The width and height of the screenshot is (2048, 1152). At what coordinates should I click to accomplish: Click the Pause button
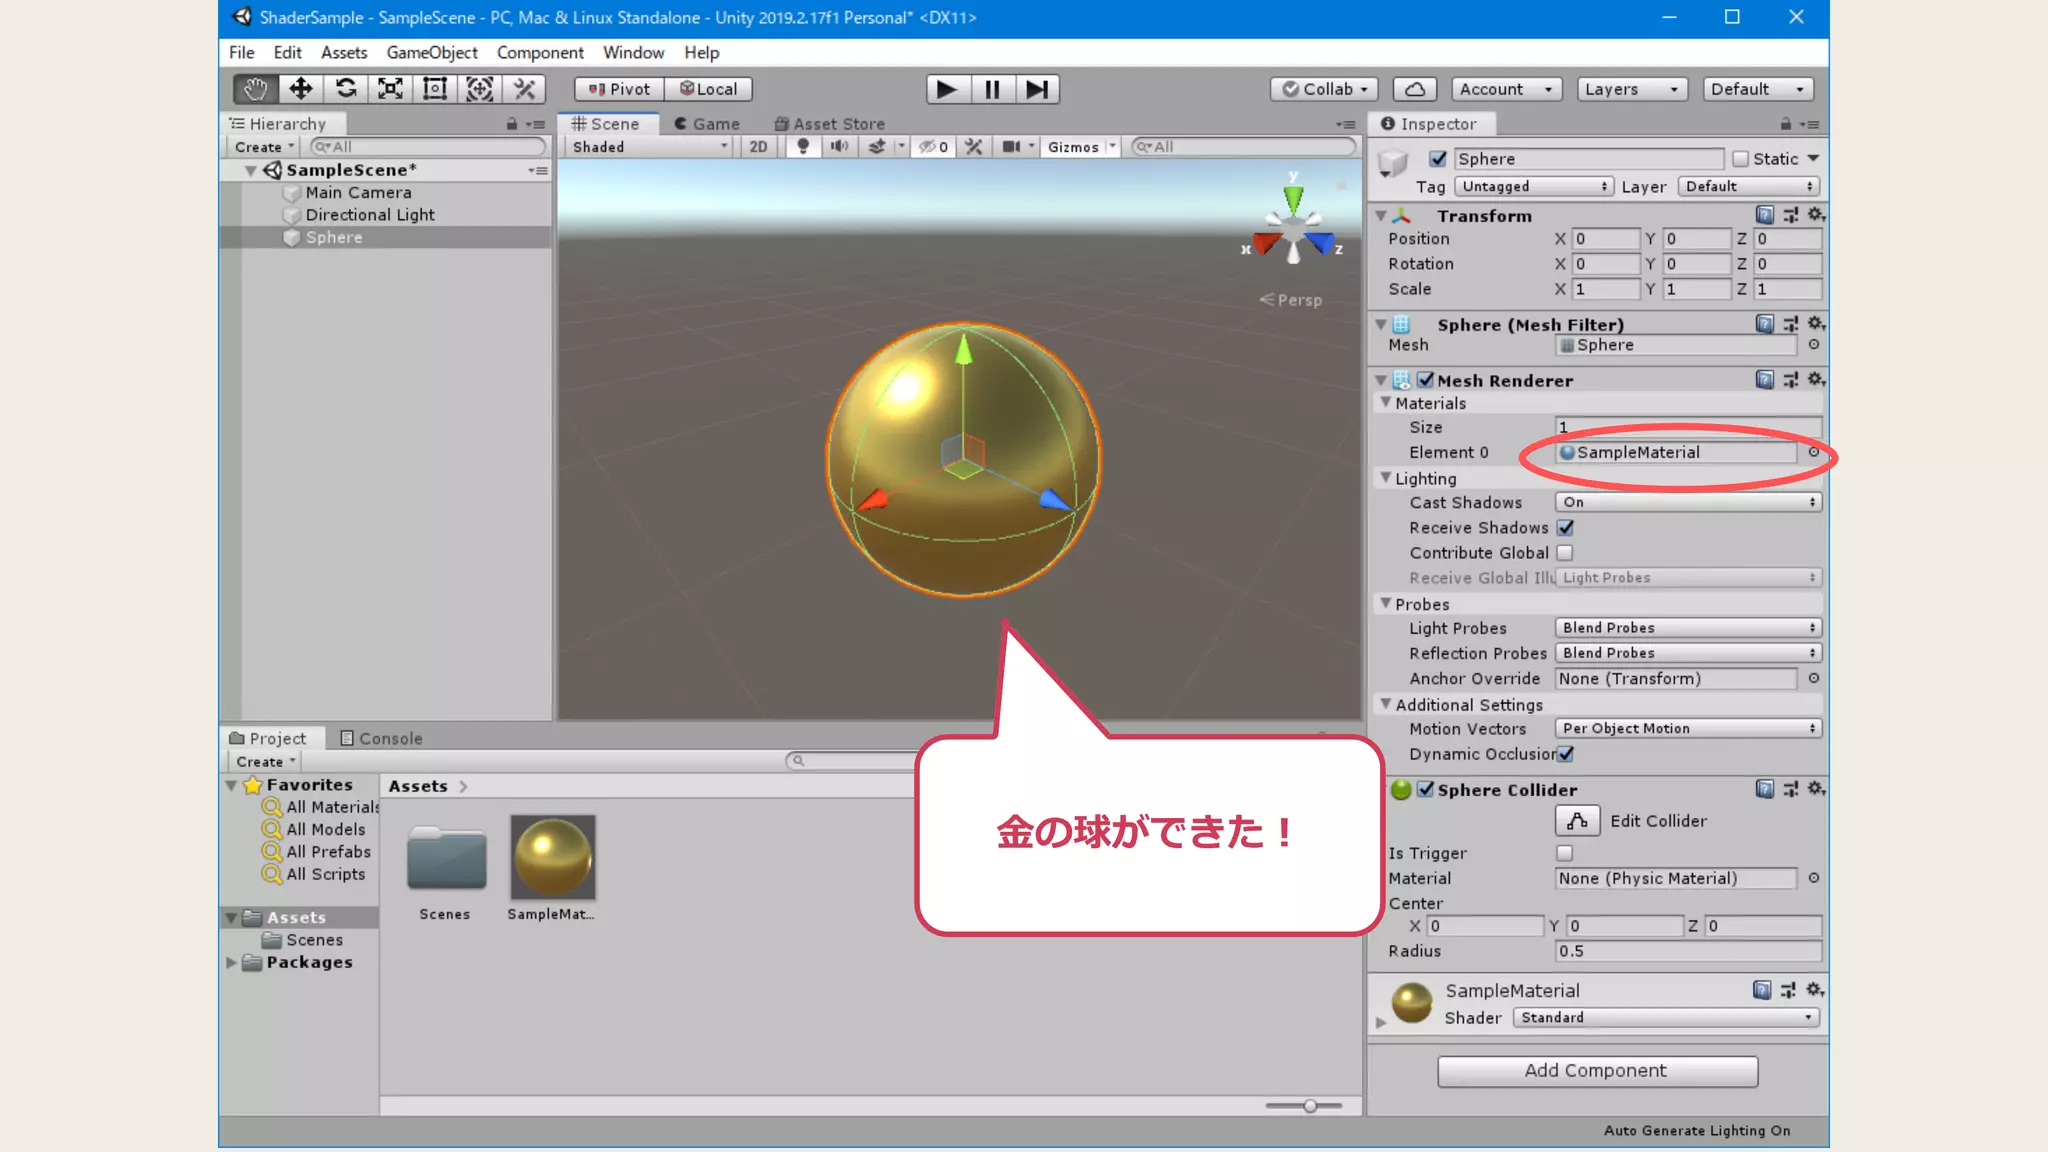click(x=992, y=89)
